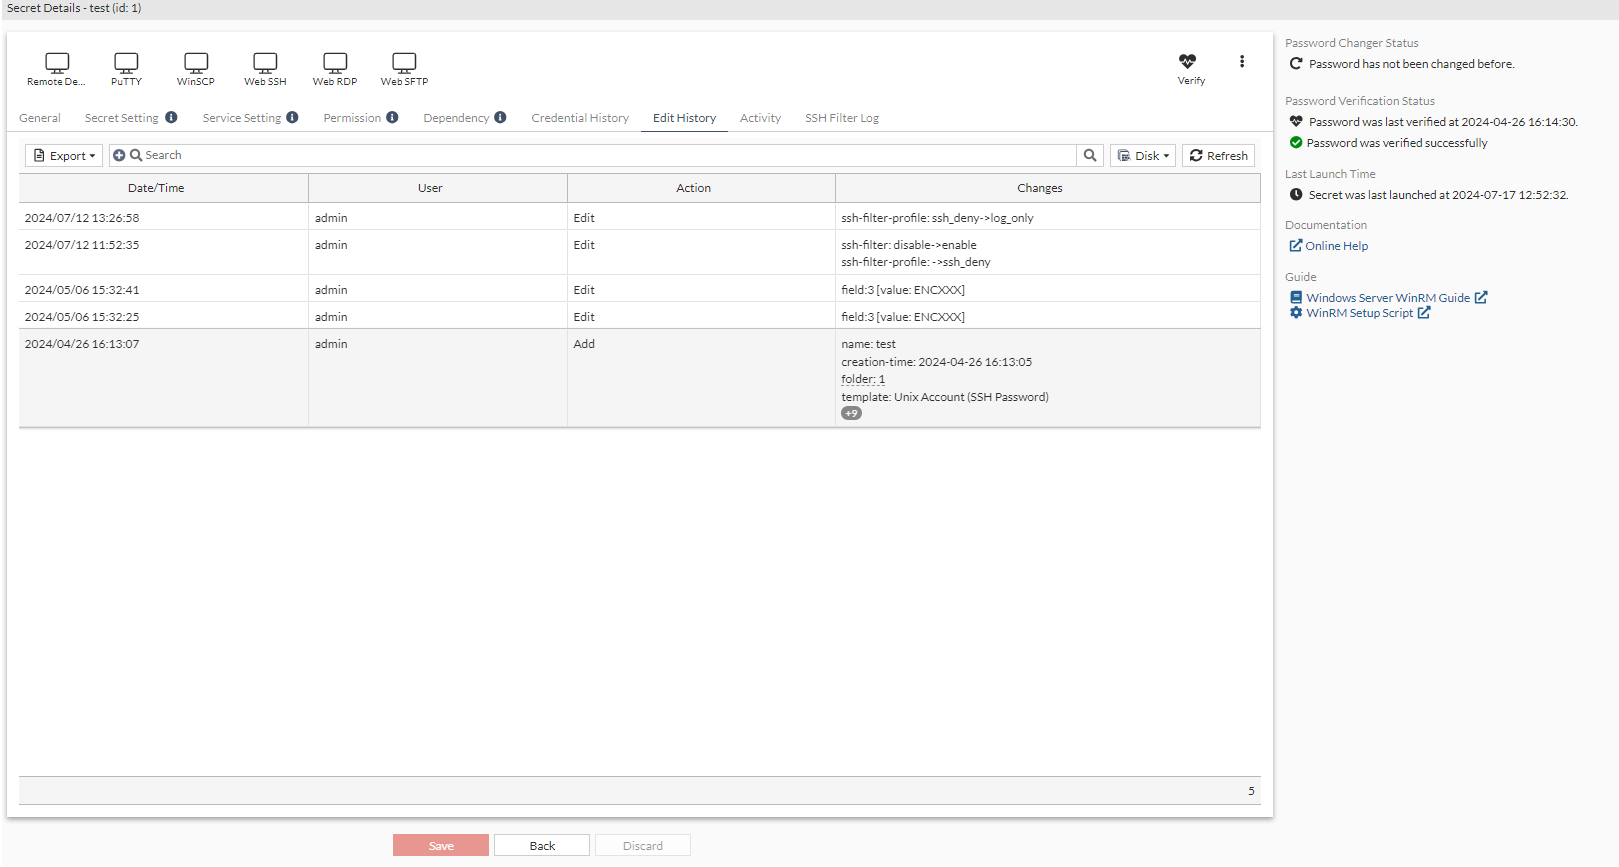Click the Refresh button

pos(1218,155)
